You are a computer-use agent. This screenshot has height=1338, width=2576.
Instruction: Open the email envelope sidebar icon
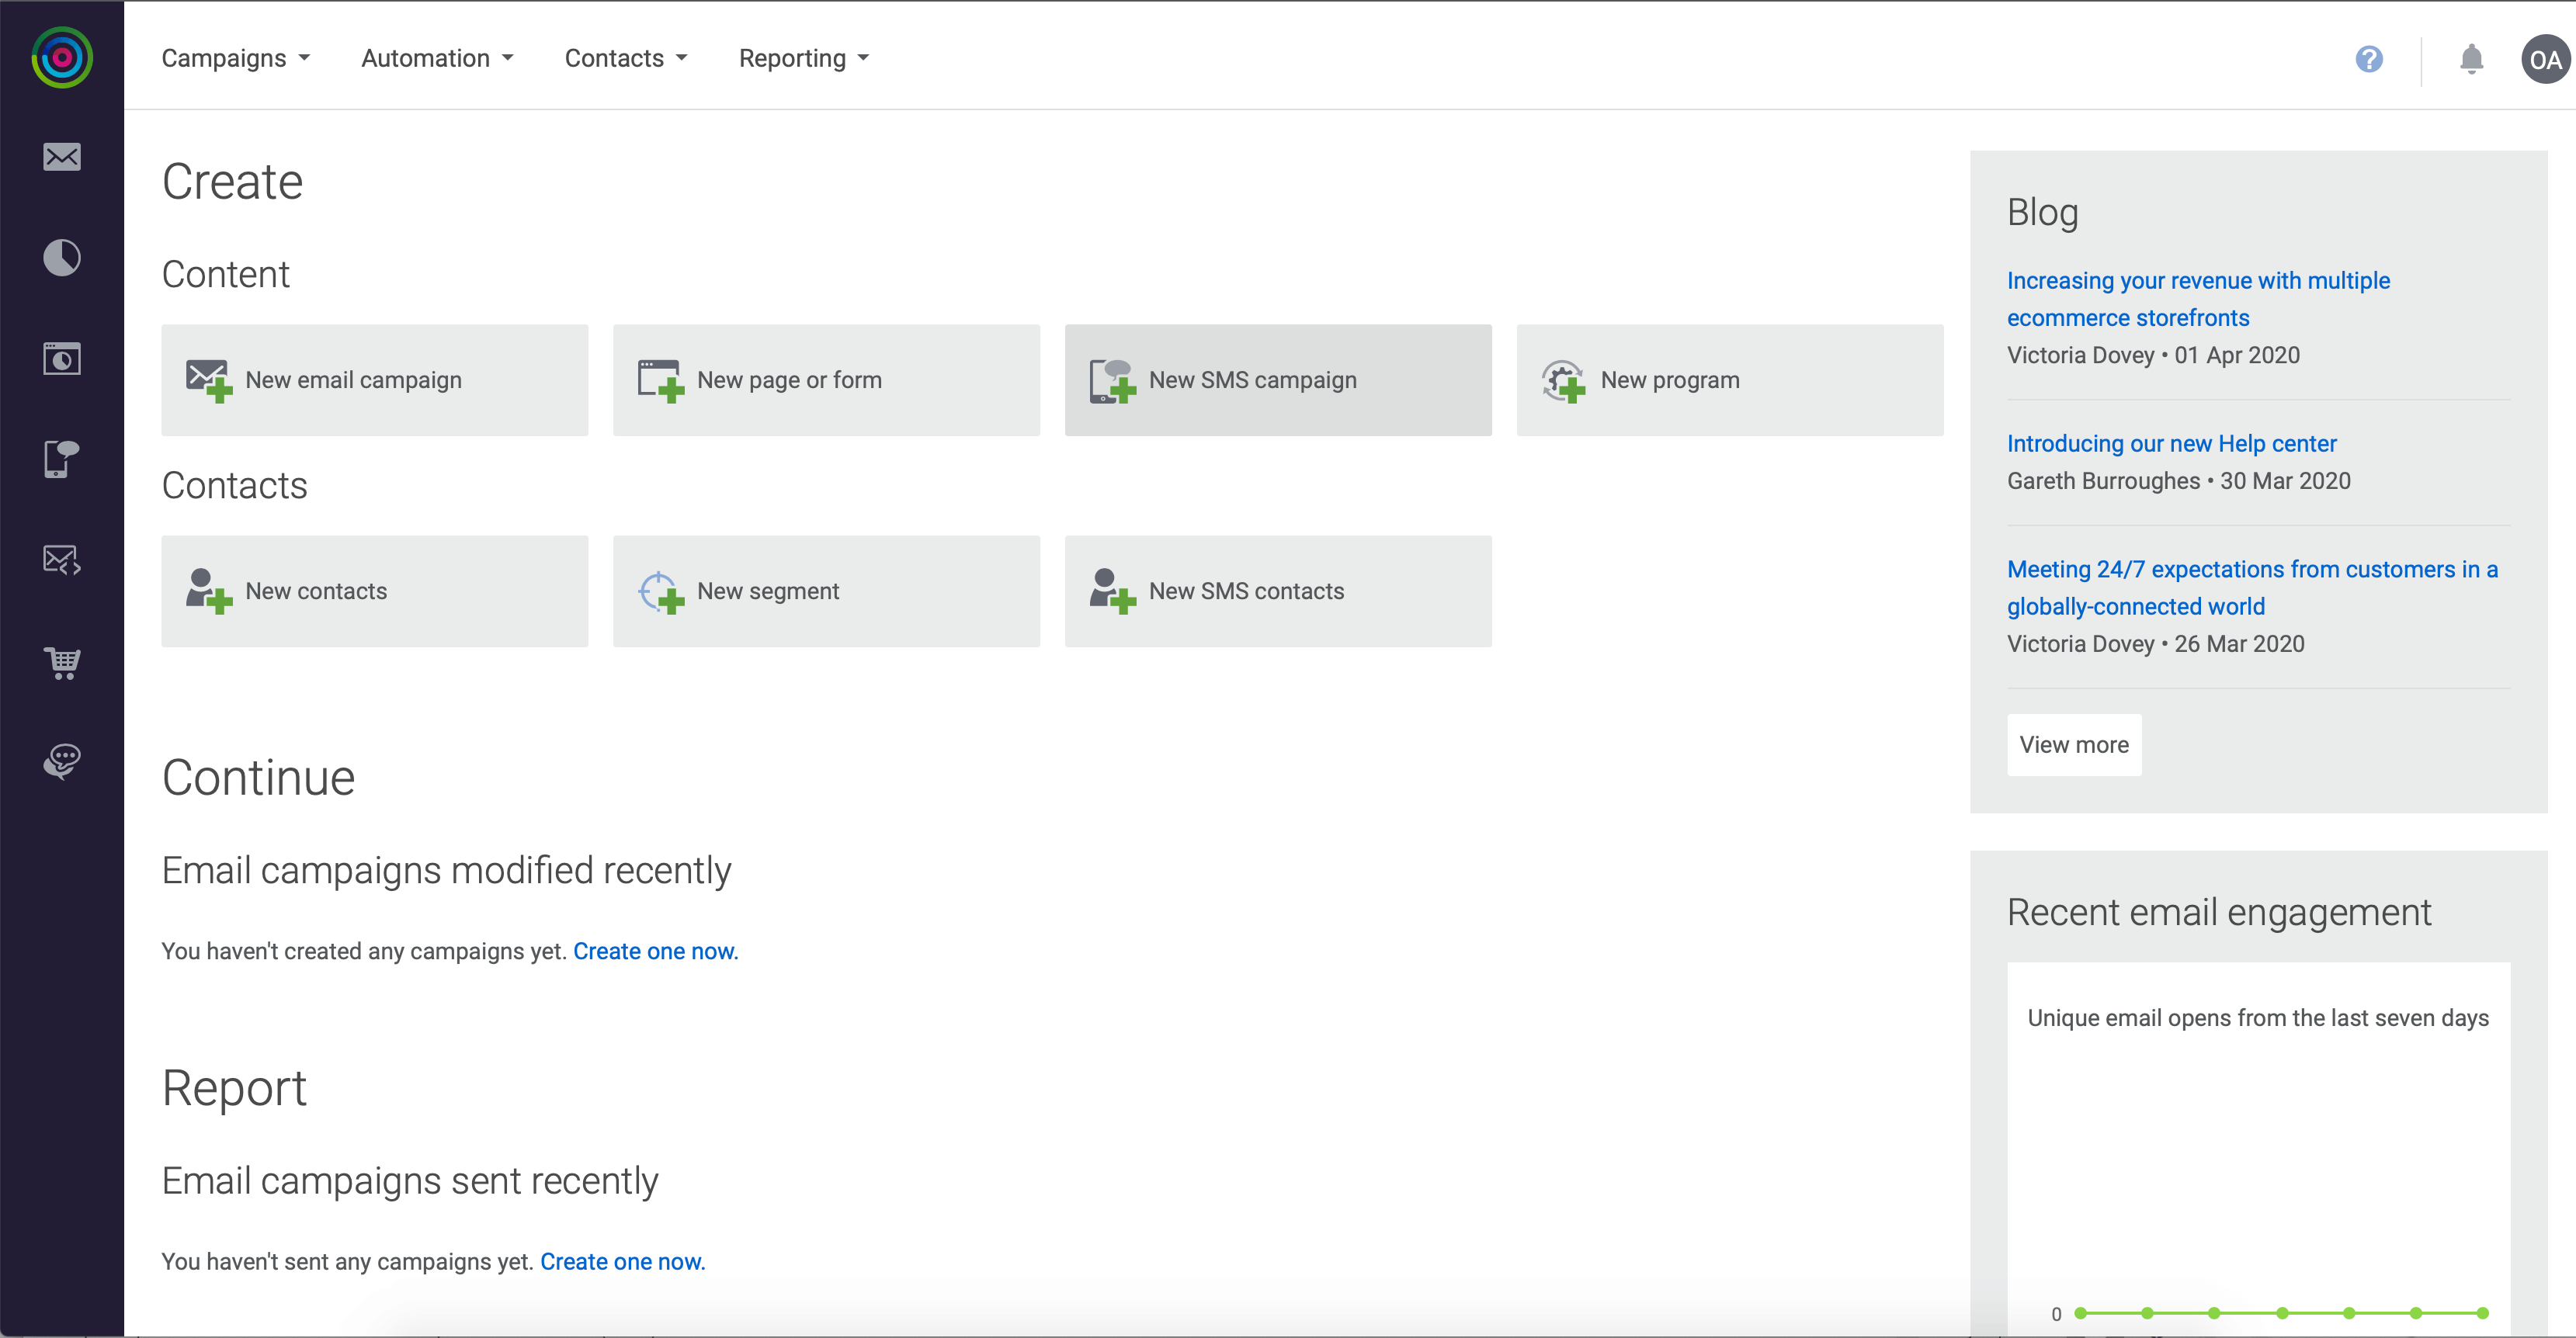[x=62, y=157]
